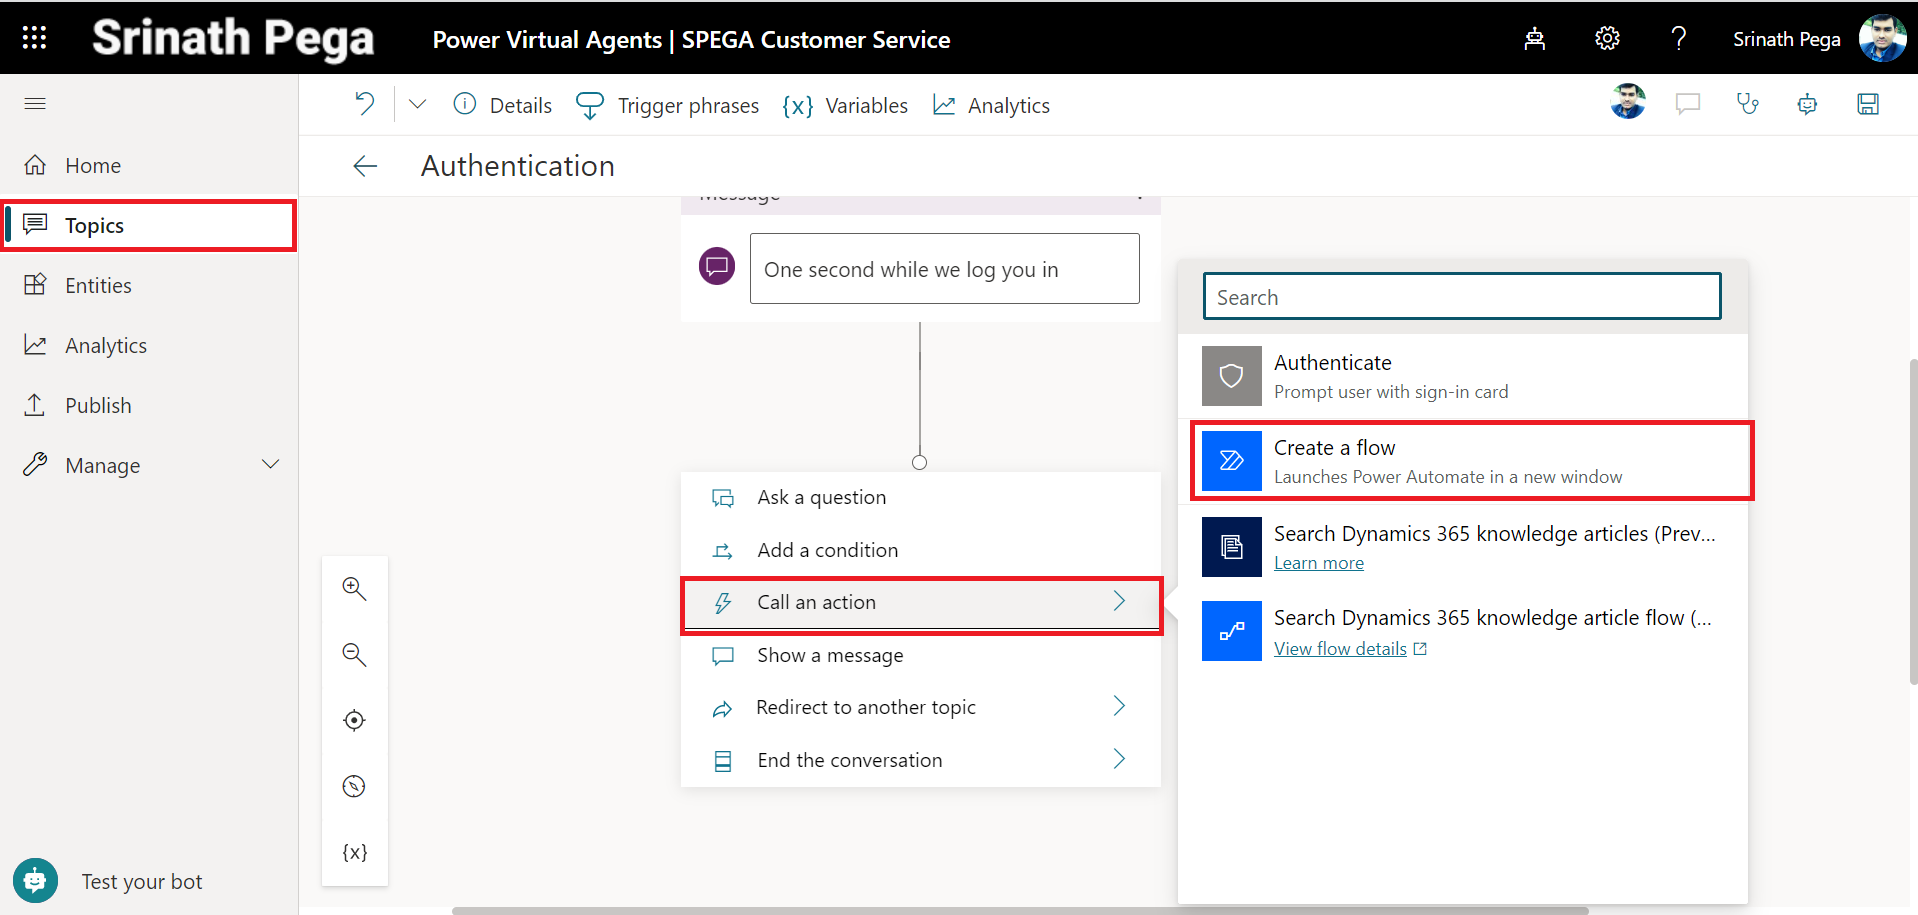Viewport: 1918px width, 915px height.
Task: Expand the Manage section chevron
Action: click(270, 465)
